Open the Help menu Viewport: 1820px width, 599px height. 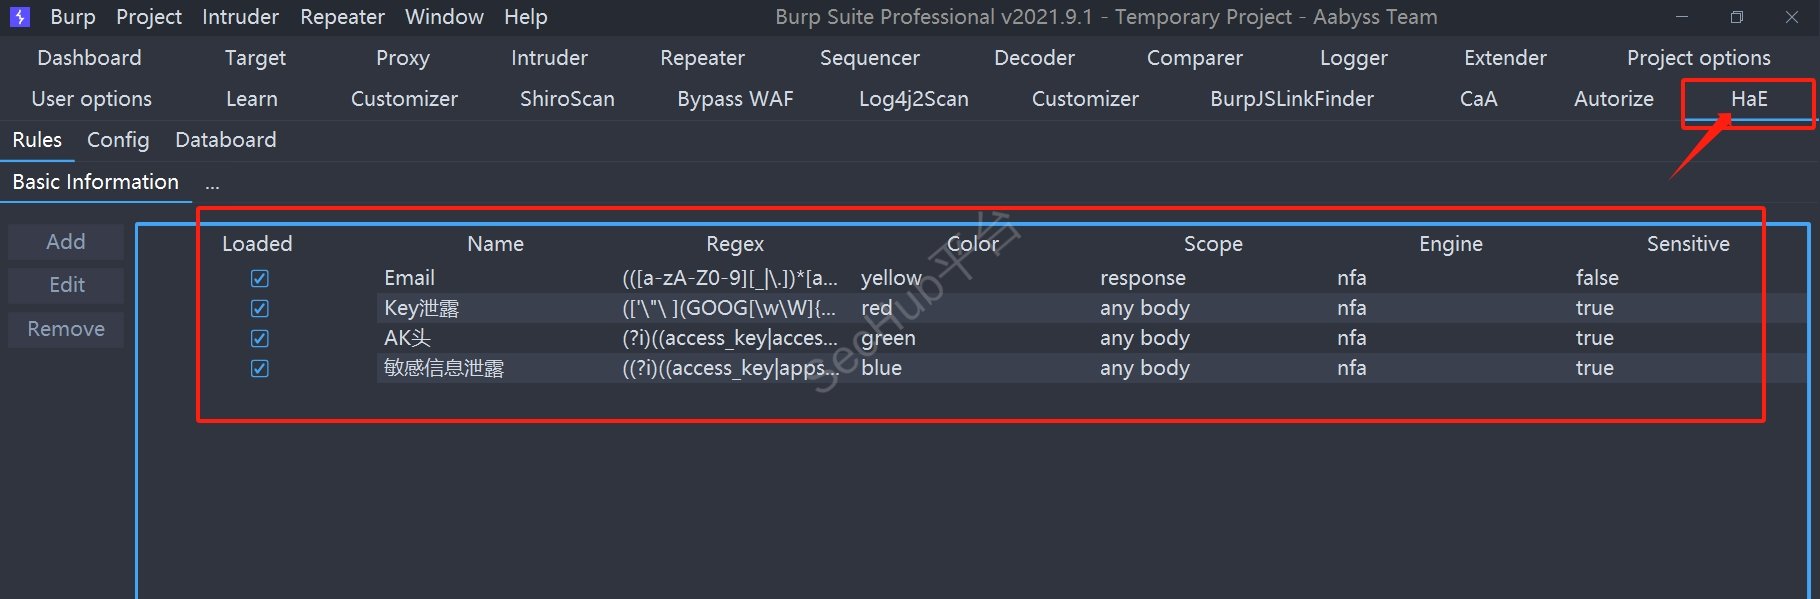(525, 17)
